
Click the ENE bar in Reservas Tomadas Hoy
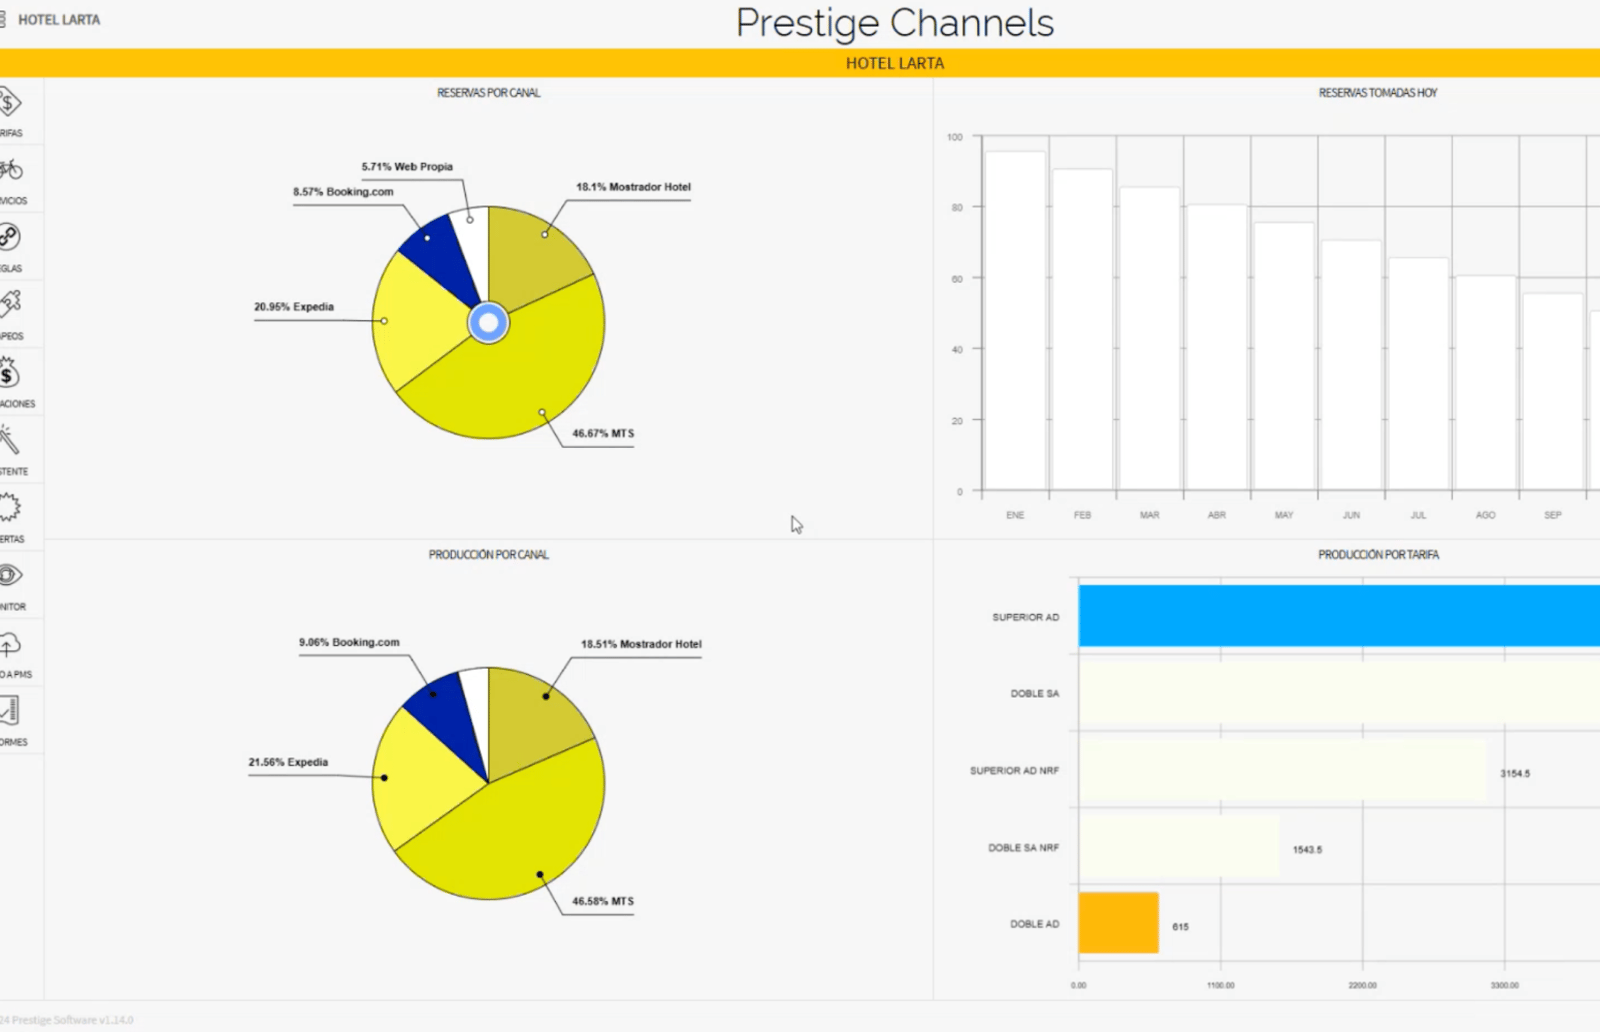click(1015, 321)
